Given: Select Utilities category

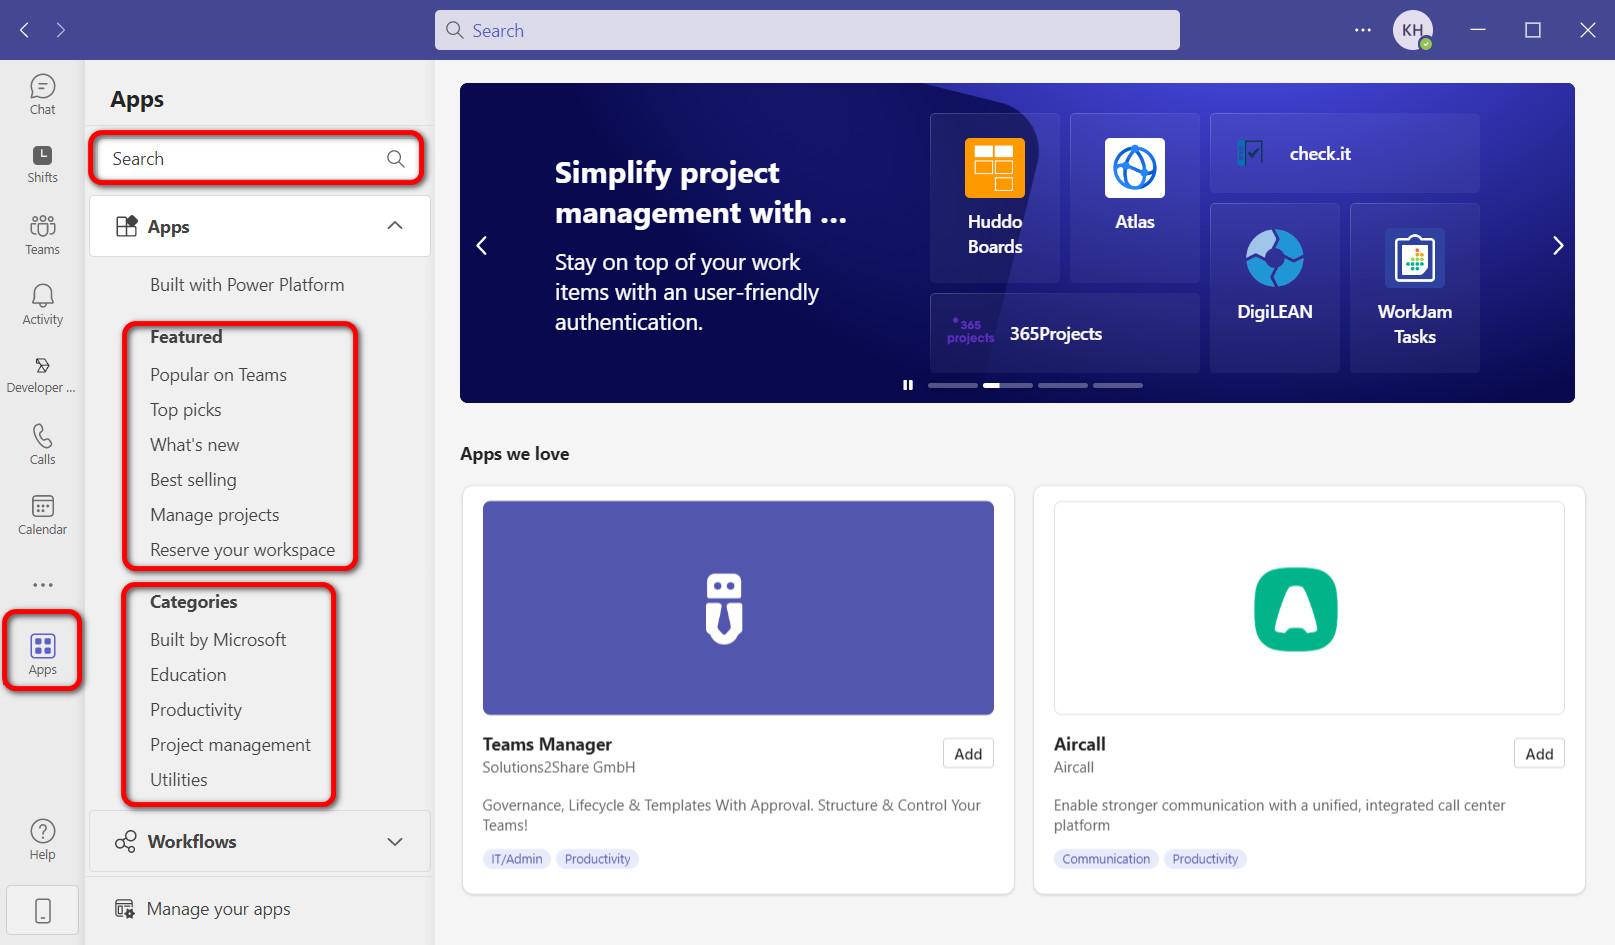Looking at the screenshot, I should [179, 780].
